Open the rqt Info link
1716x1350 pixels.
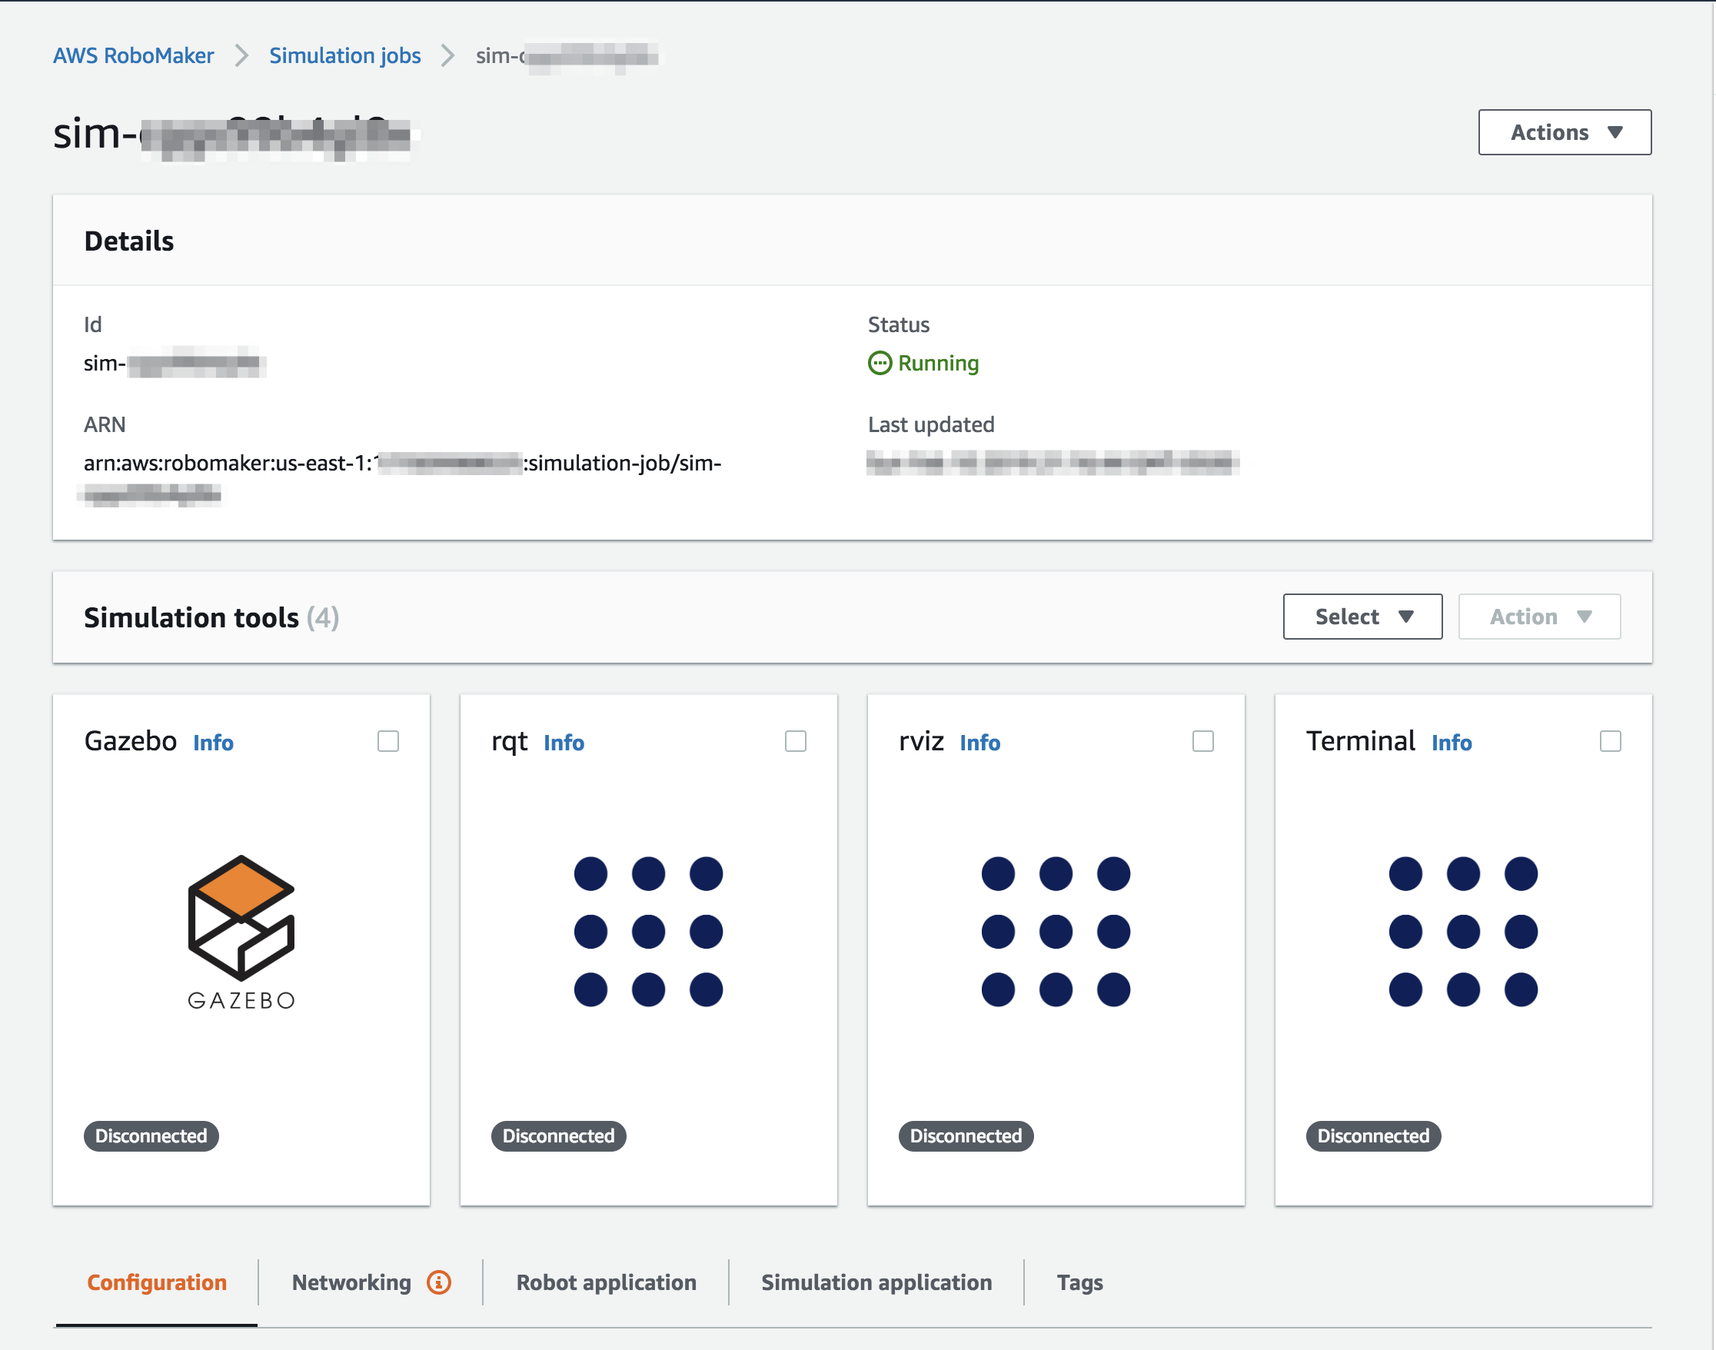point(564,742)
